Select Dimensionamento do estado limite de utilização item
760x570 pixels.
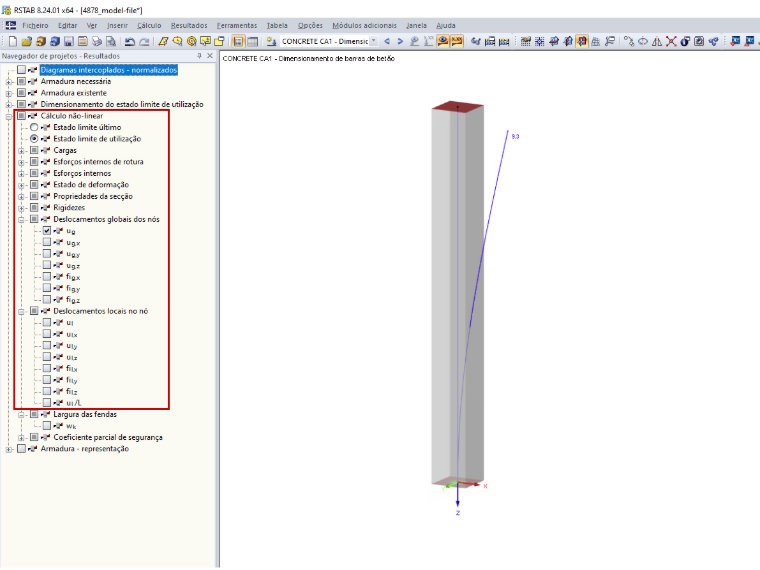pos(122,104)
